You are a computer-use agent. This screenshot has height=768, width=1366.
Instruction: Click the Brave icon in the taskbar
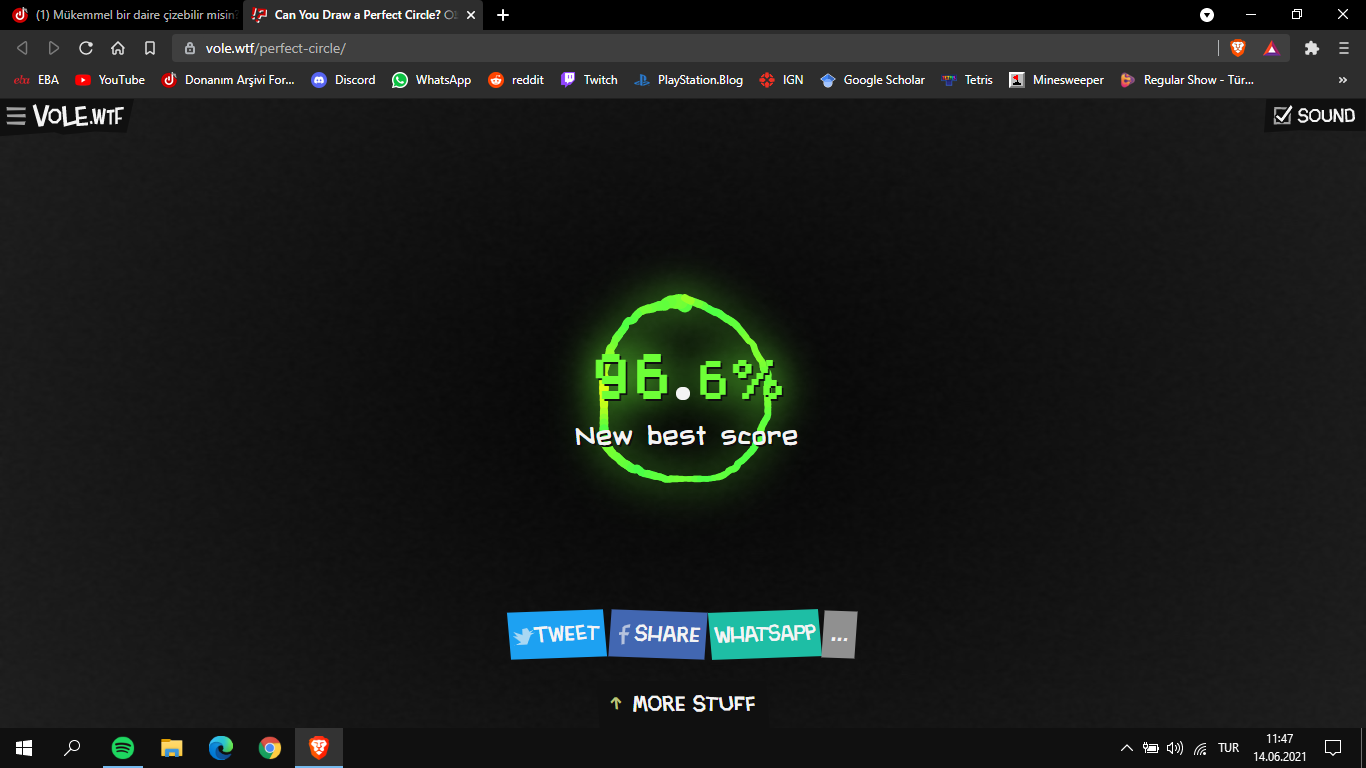pos(319,748)
